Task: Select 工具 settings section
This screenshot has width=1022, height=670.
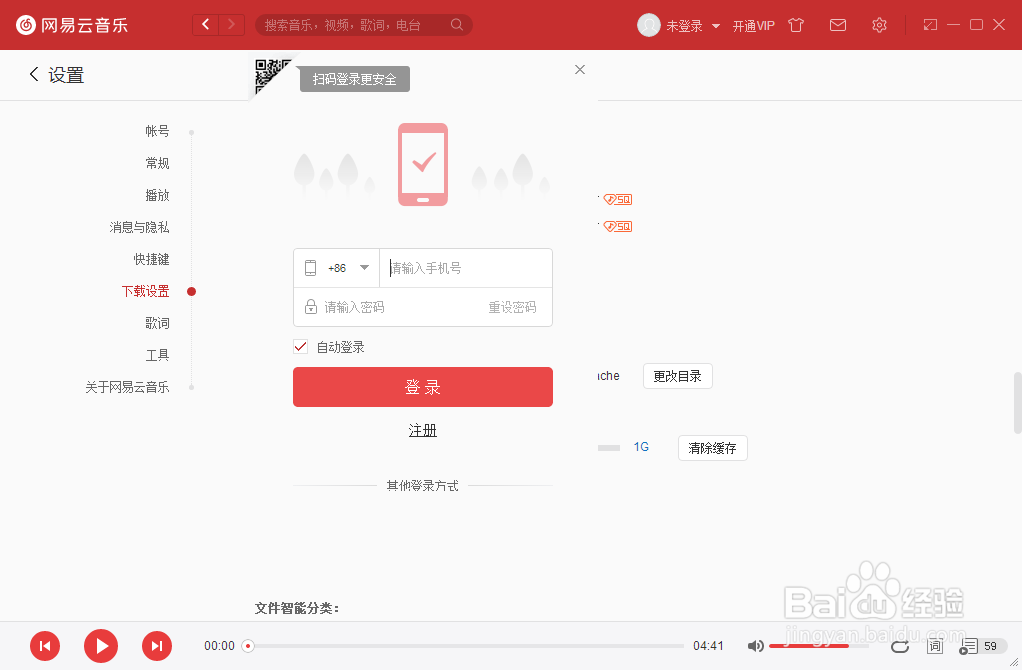Action: [x=157, y=355]
